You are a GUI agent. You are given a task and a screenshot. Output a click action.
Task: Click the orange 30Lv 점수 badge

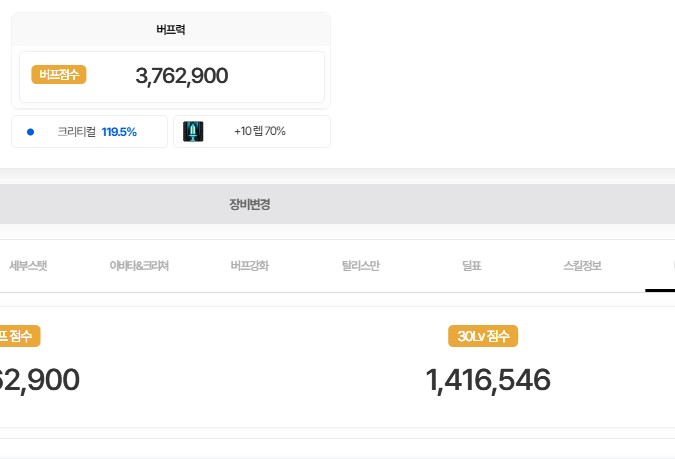click(x=483, y=337)
